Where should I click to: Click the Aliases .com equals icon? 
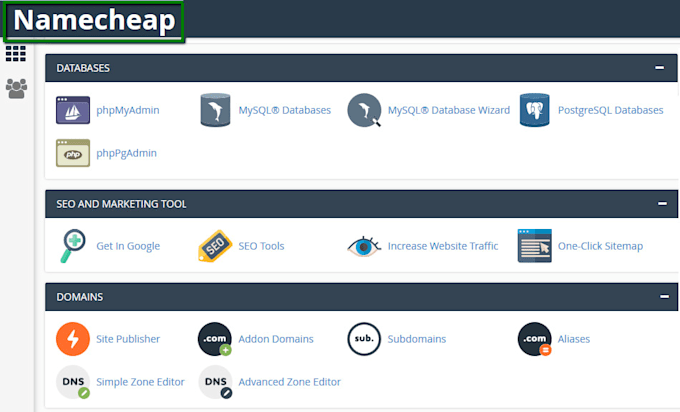[x=534, y=339]
